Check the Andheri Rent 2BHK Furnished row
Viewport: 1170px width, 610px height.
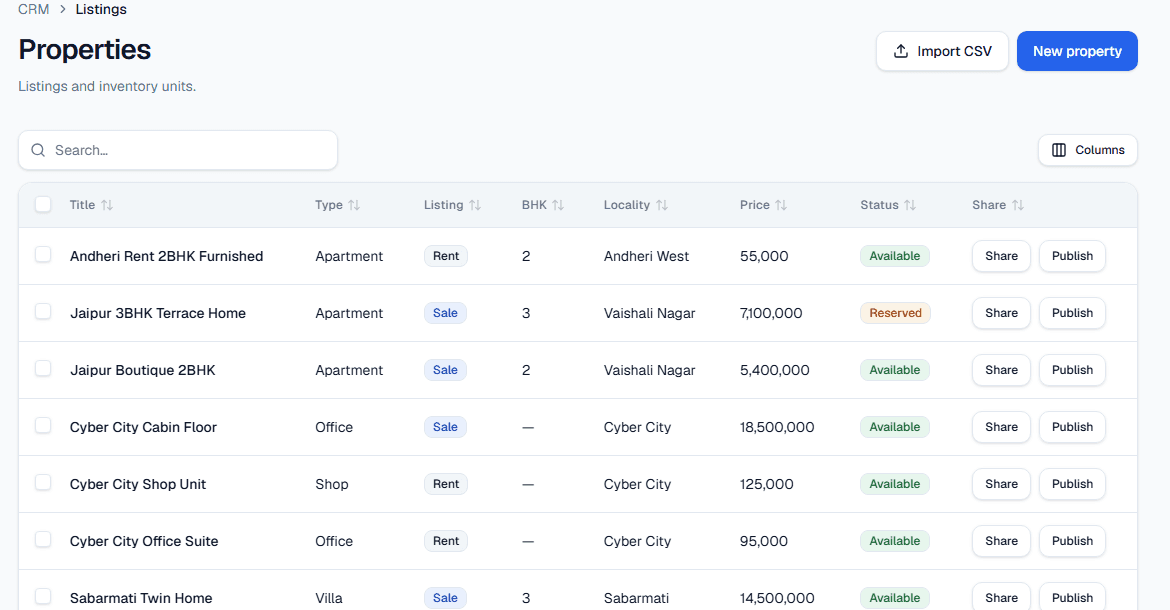[43, 254]
